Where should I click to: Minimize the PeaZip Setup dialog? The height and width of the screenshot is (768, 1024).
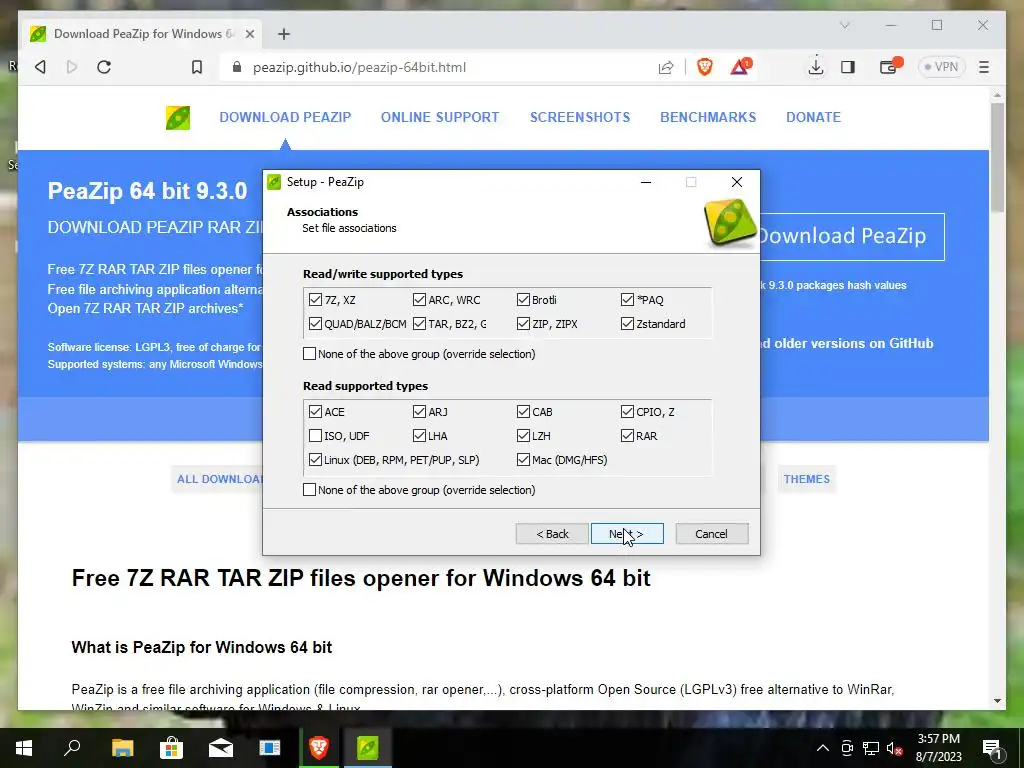click(646, 182)
